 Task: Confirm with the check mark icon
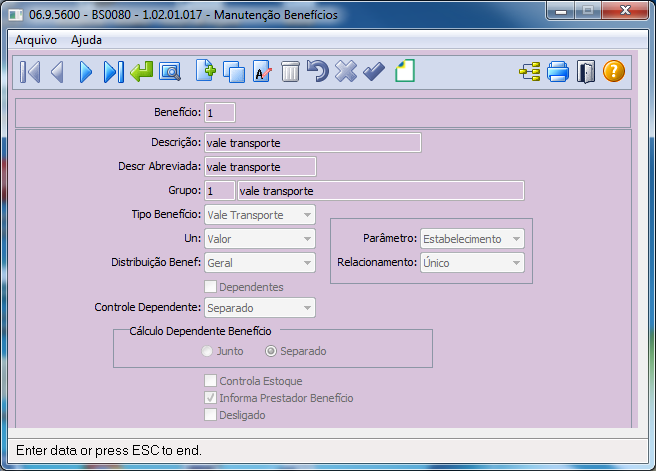[374, 71]
